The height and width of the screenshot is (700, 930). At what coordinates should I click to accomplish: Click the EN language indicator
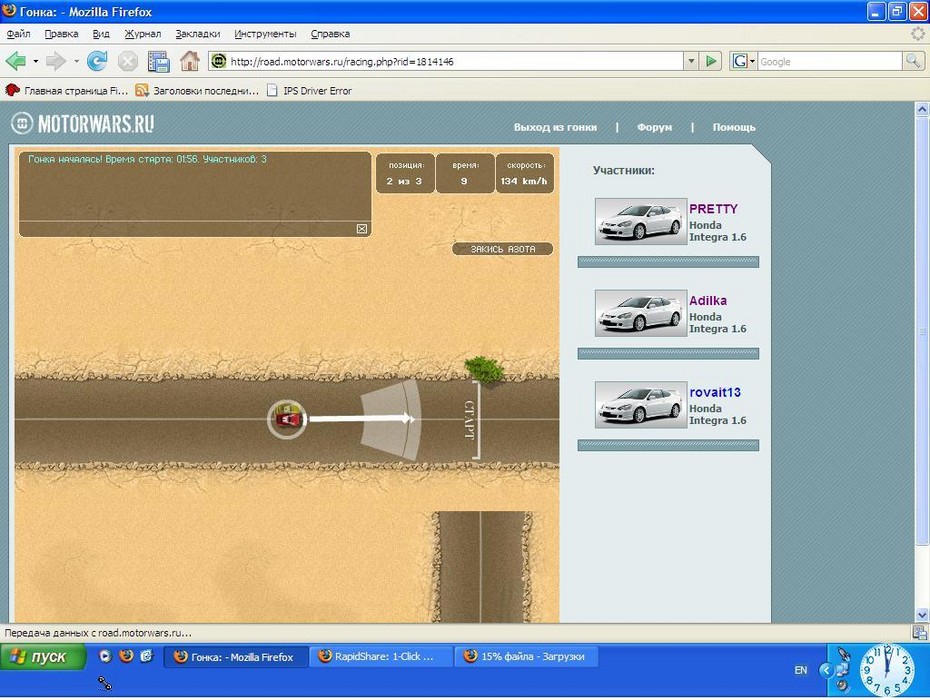(x=801, y=670)
